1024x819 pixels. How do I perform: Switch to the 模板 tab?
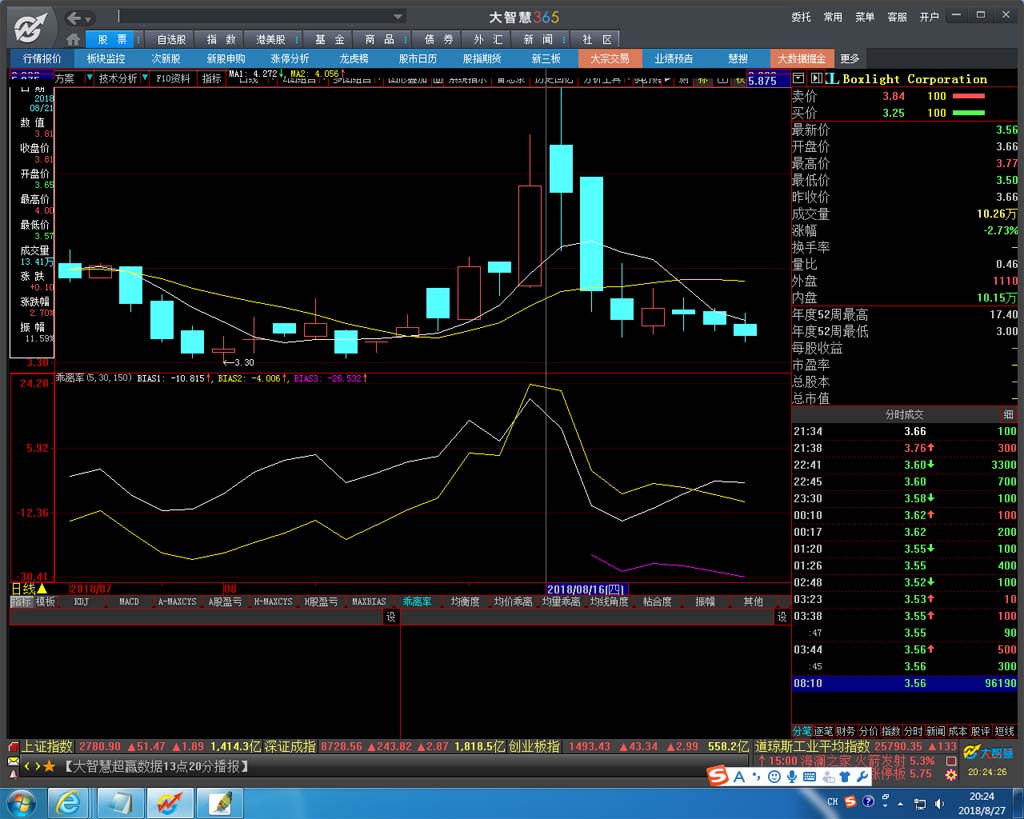tap(46, 602)
